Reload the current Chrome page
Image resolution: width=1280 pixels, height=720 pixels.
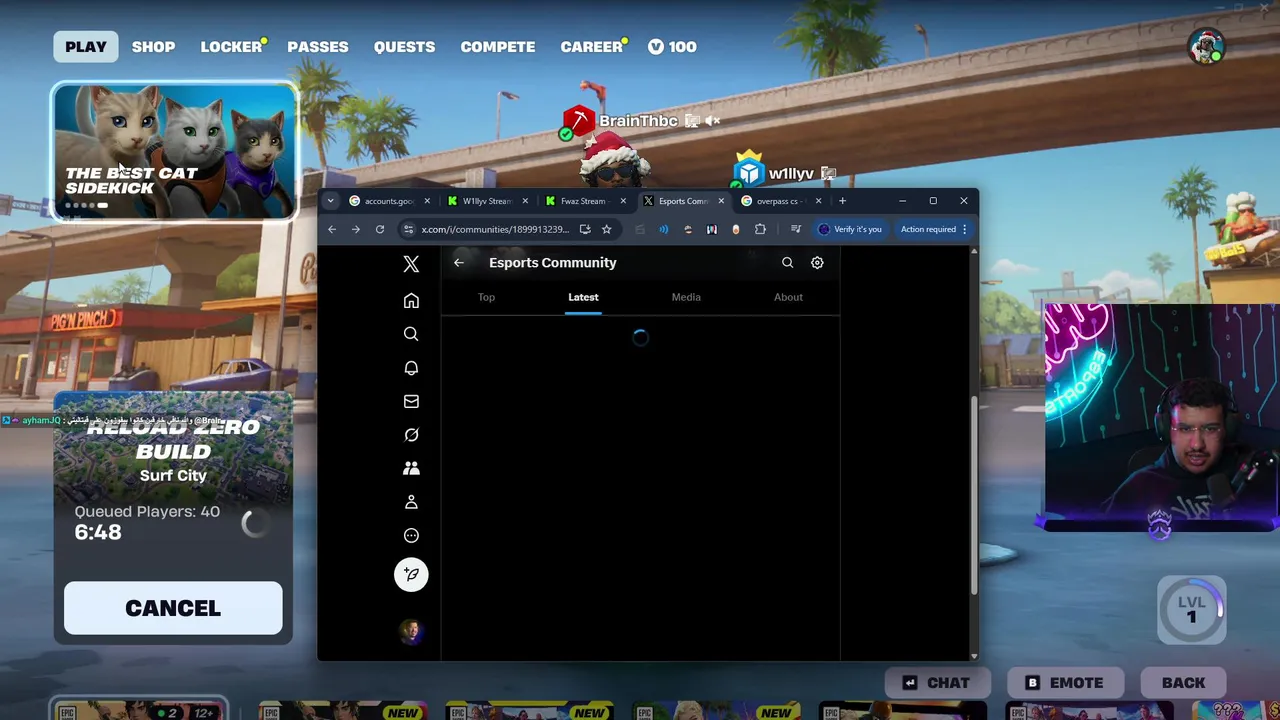[380, 229]
